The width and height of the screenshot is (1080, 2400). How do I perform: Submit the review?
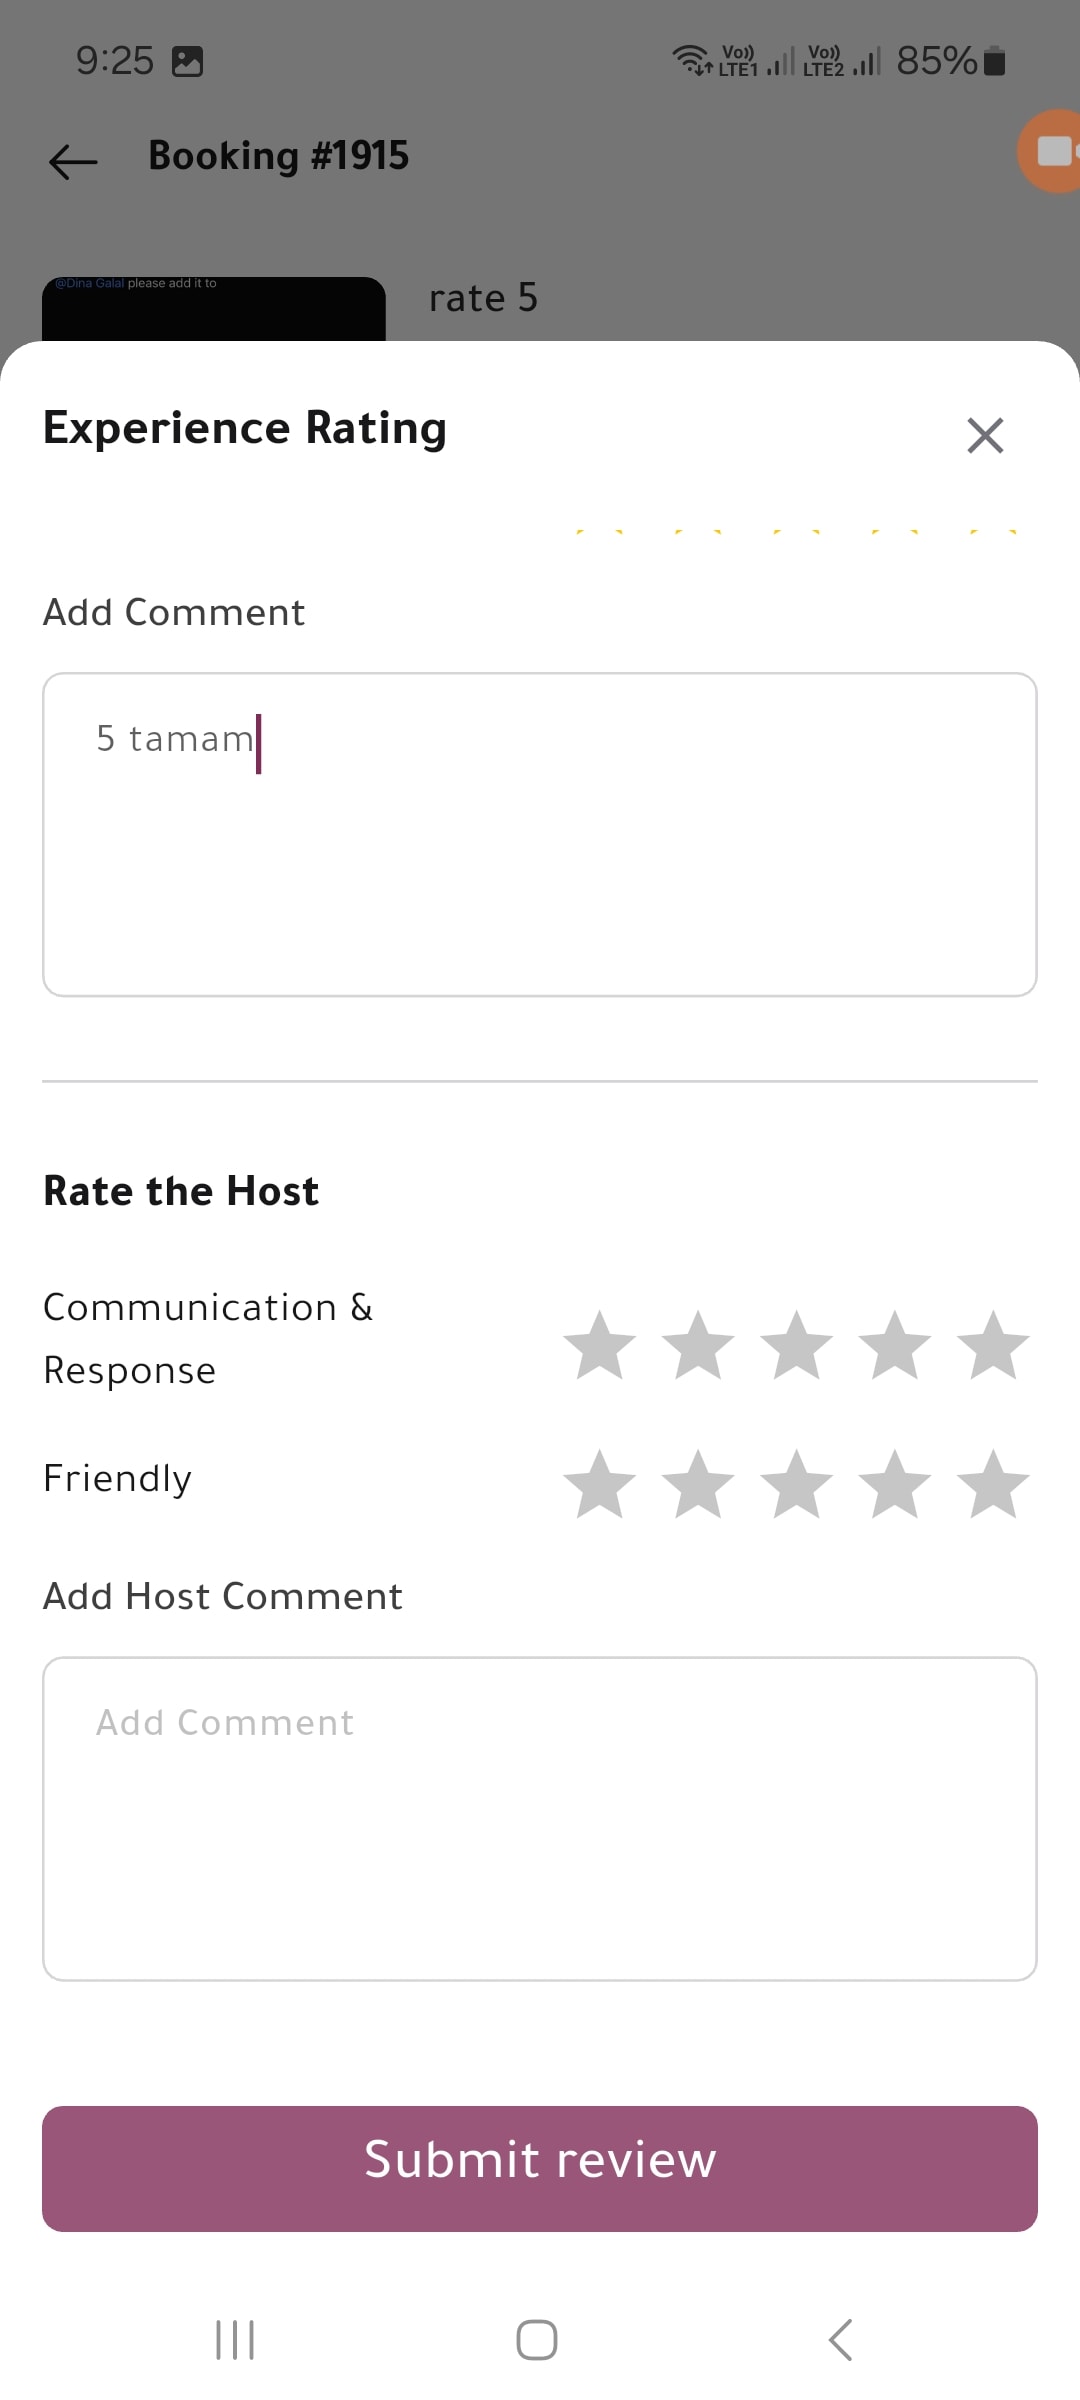[x=540, y=2168]
